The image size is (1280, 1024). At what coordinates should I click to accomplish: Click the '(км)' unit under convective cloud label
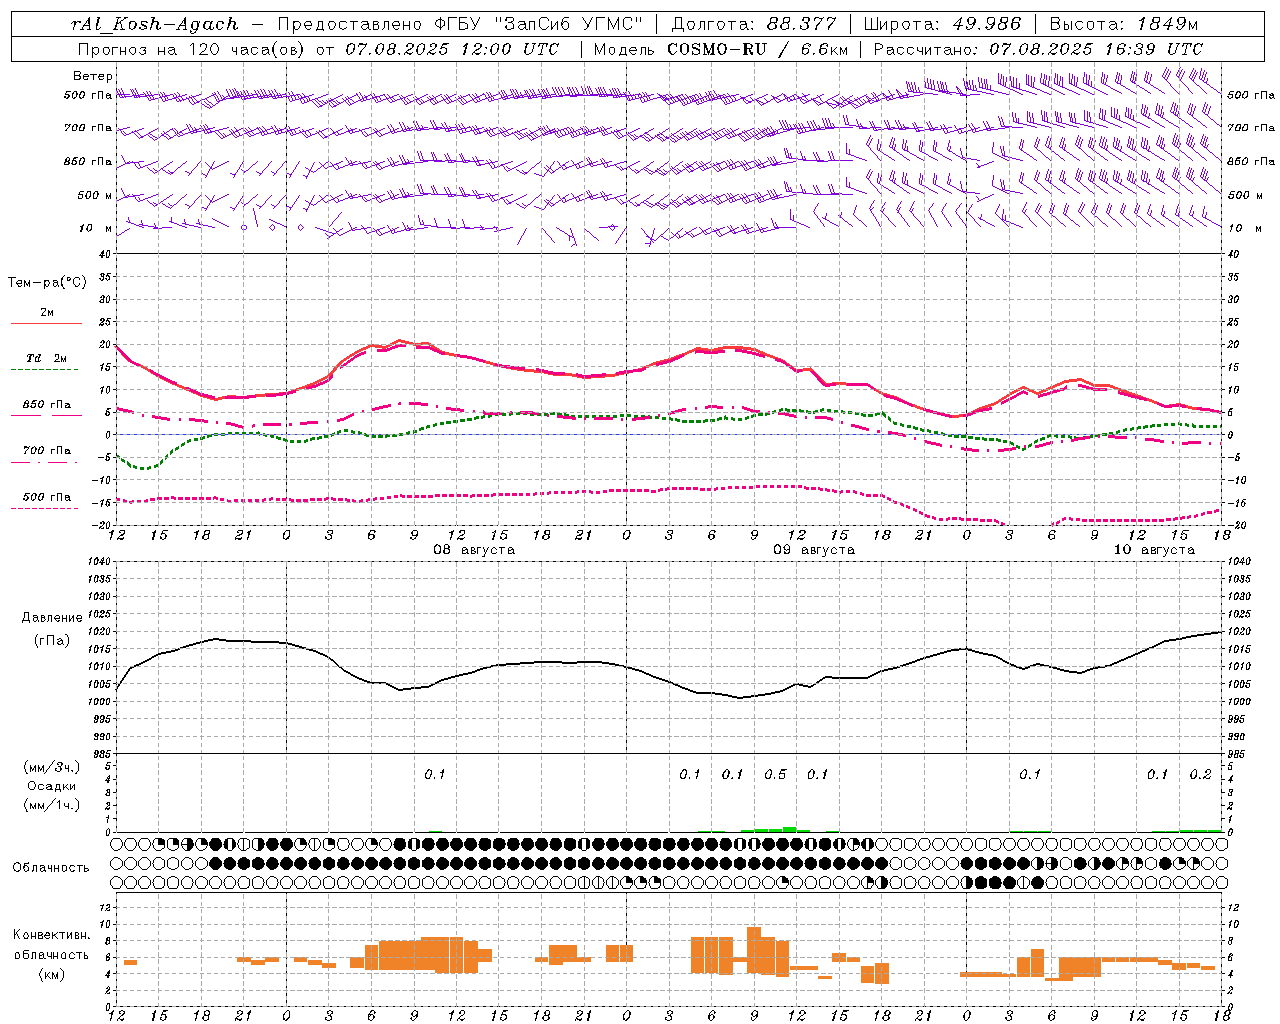point(52,974)
